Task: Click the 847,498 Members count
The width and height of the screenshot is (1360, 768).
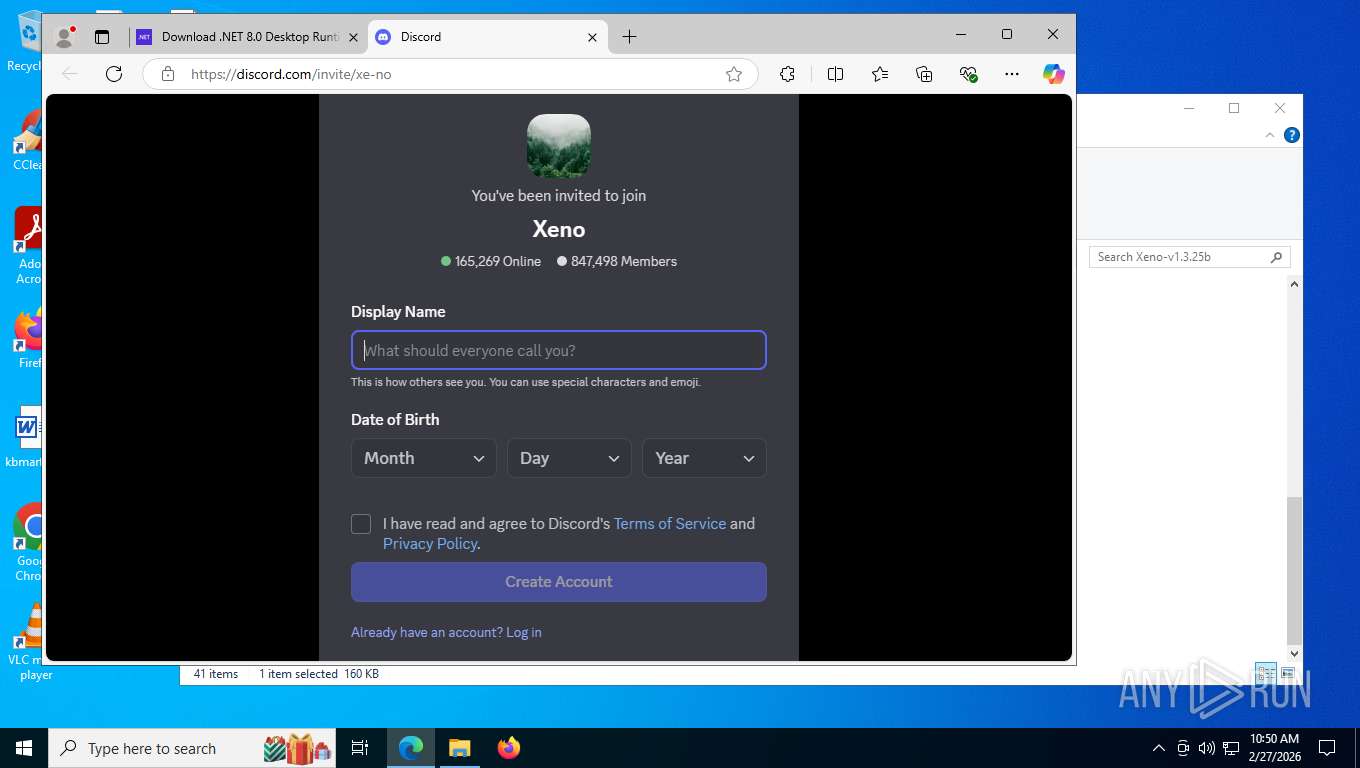Action: [617, 261]
